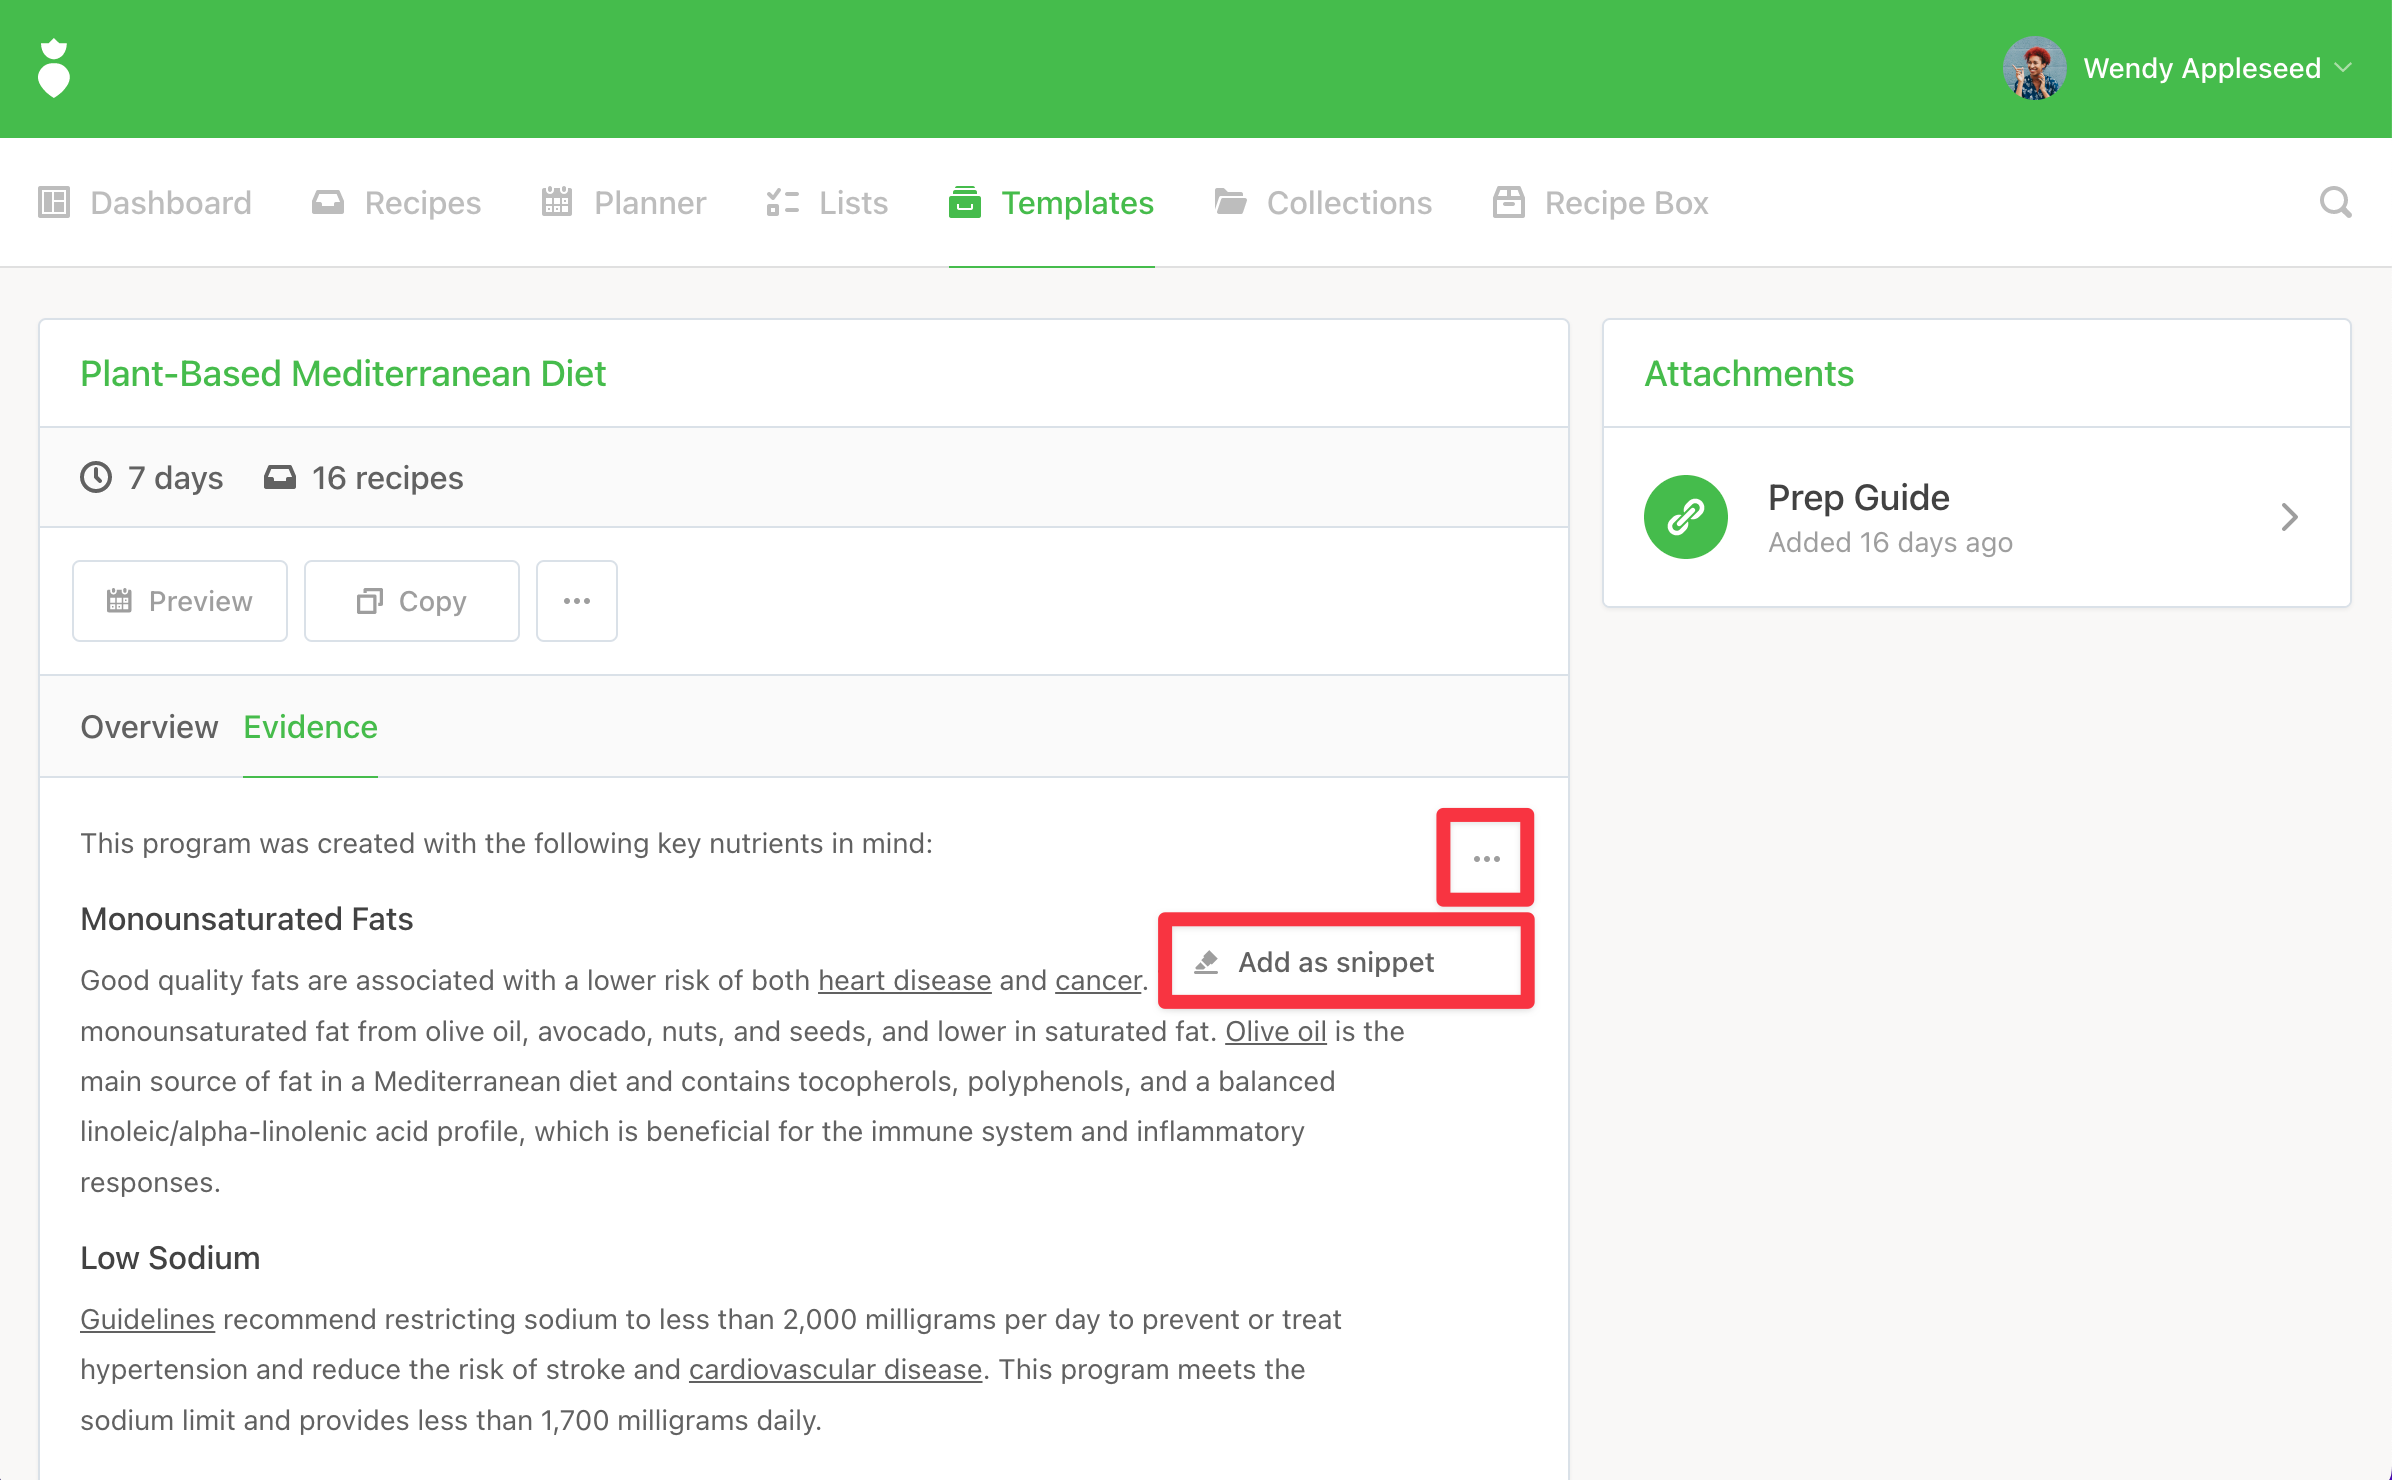Click Wendy Appleseed's profile avatar
2392x1480 pixels.
point(2034,68)
